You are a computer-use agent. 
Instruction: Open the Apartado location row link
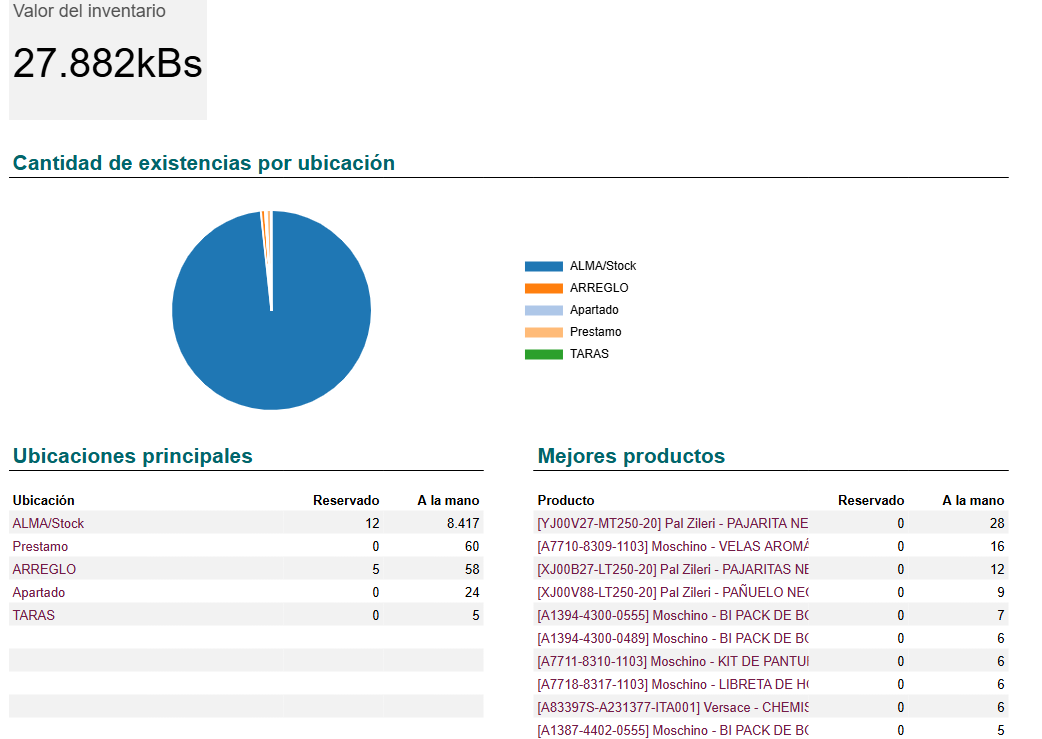pyautogui.click(x=39, y=592)
